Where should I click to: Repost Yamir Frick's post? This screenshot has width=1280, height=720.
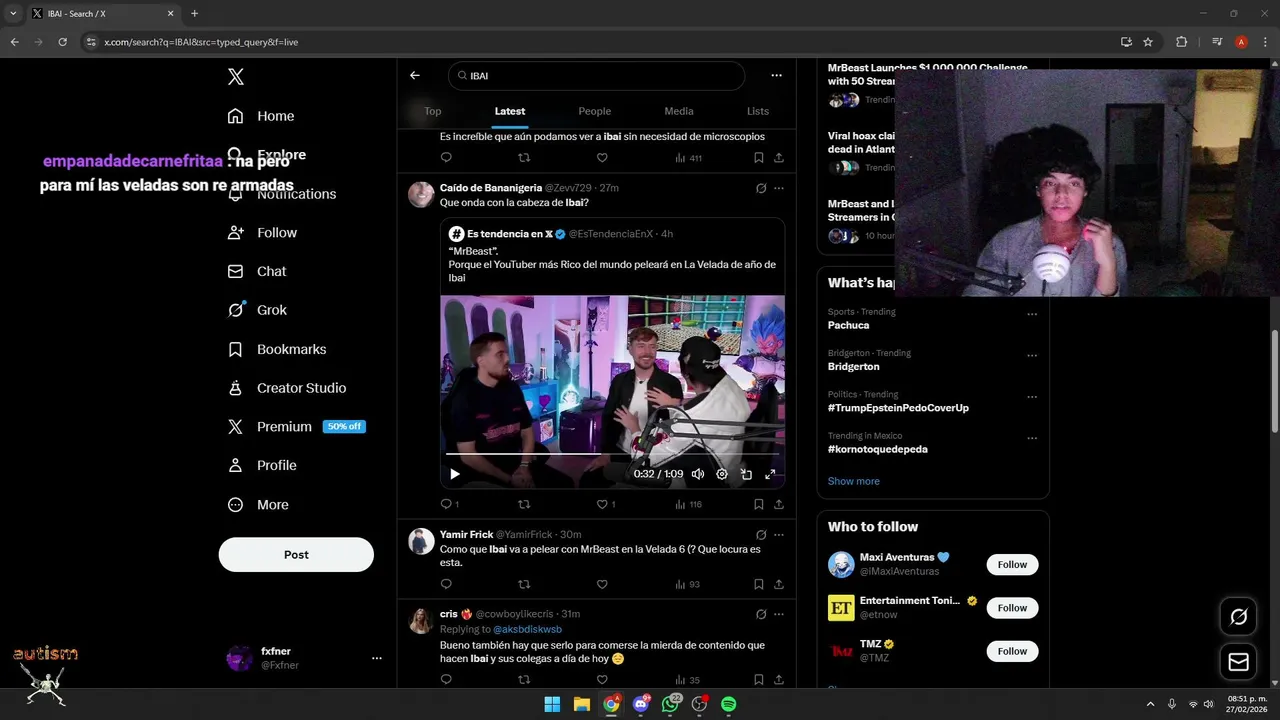(x=524, y=584)
